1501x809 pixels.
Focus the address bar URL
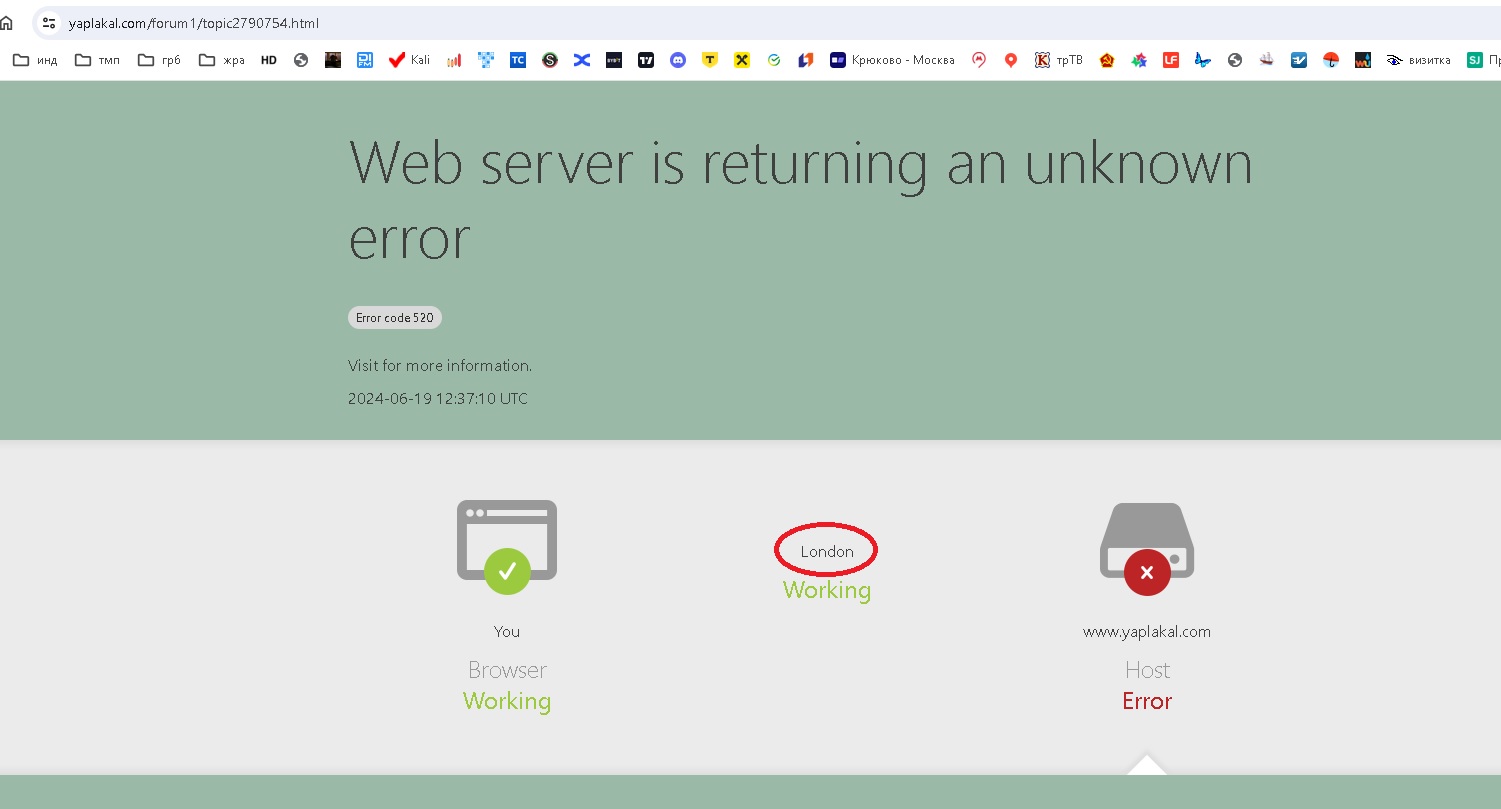194,23
